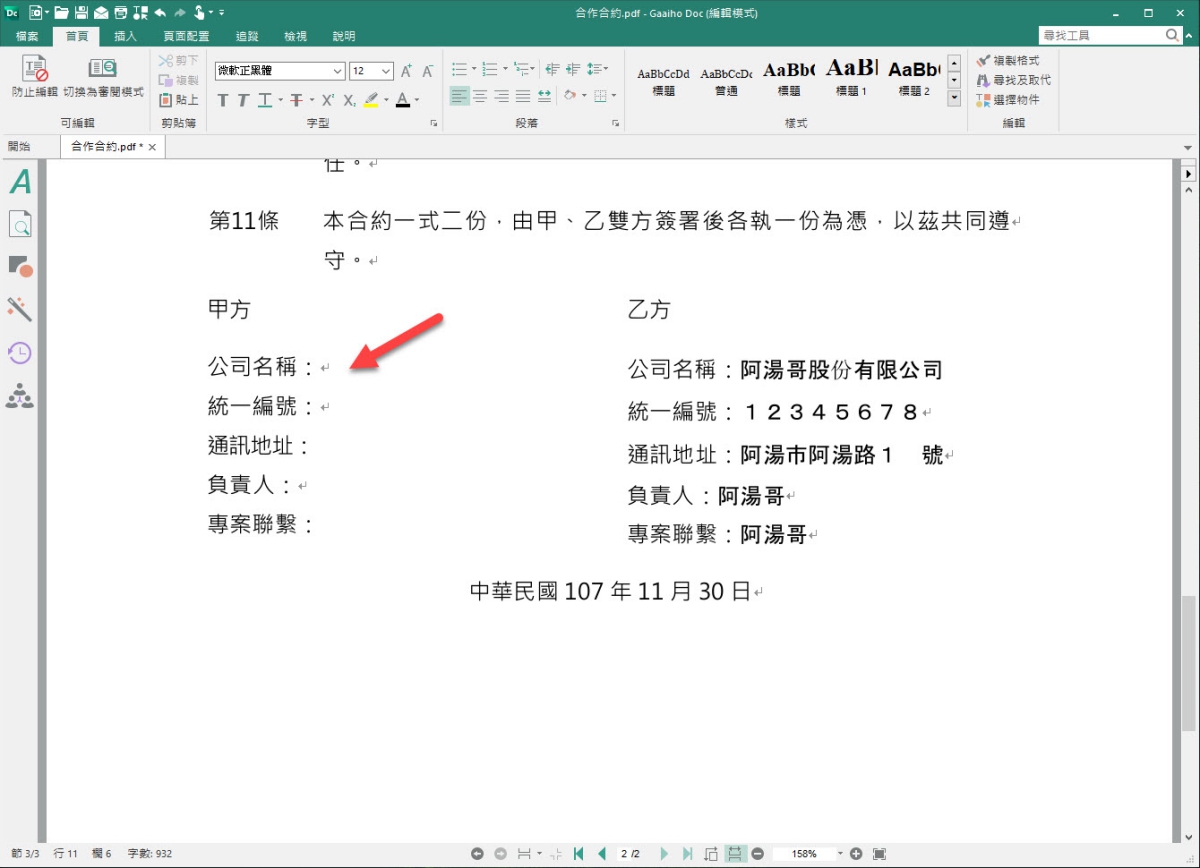The image size is (1200, 868).
Task: Open the 頁面配置 (Page Layout) ribbon tab
Action: coord(186,36)
